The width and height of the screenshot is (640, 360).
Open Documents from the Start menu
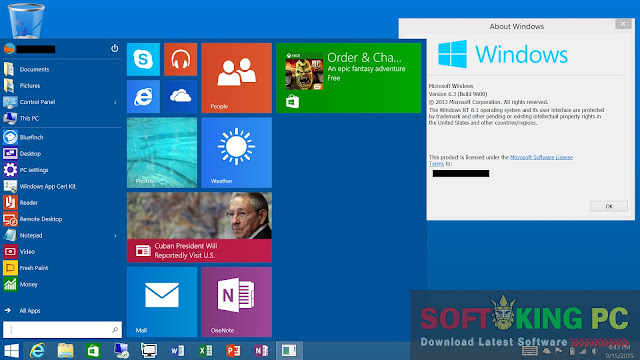click(62, 69)
